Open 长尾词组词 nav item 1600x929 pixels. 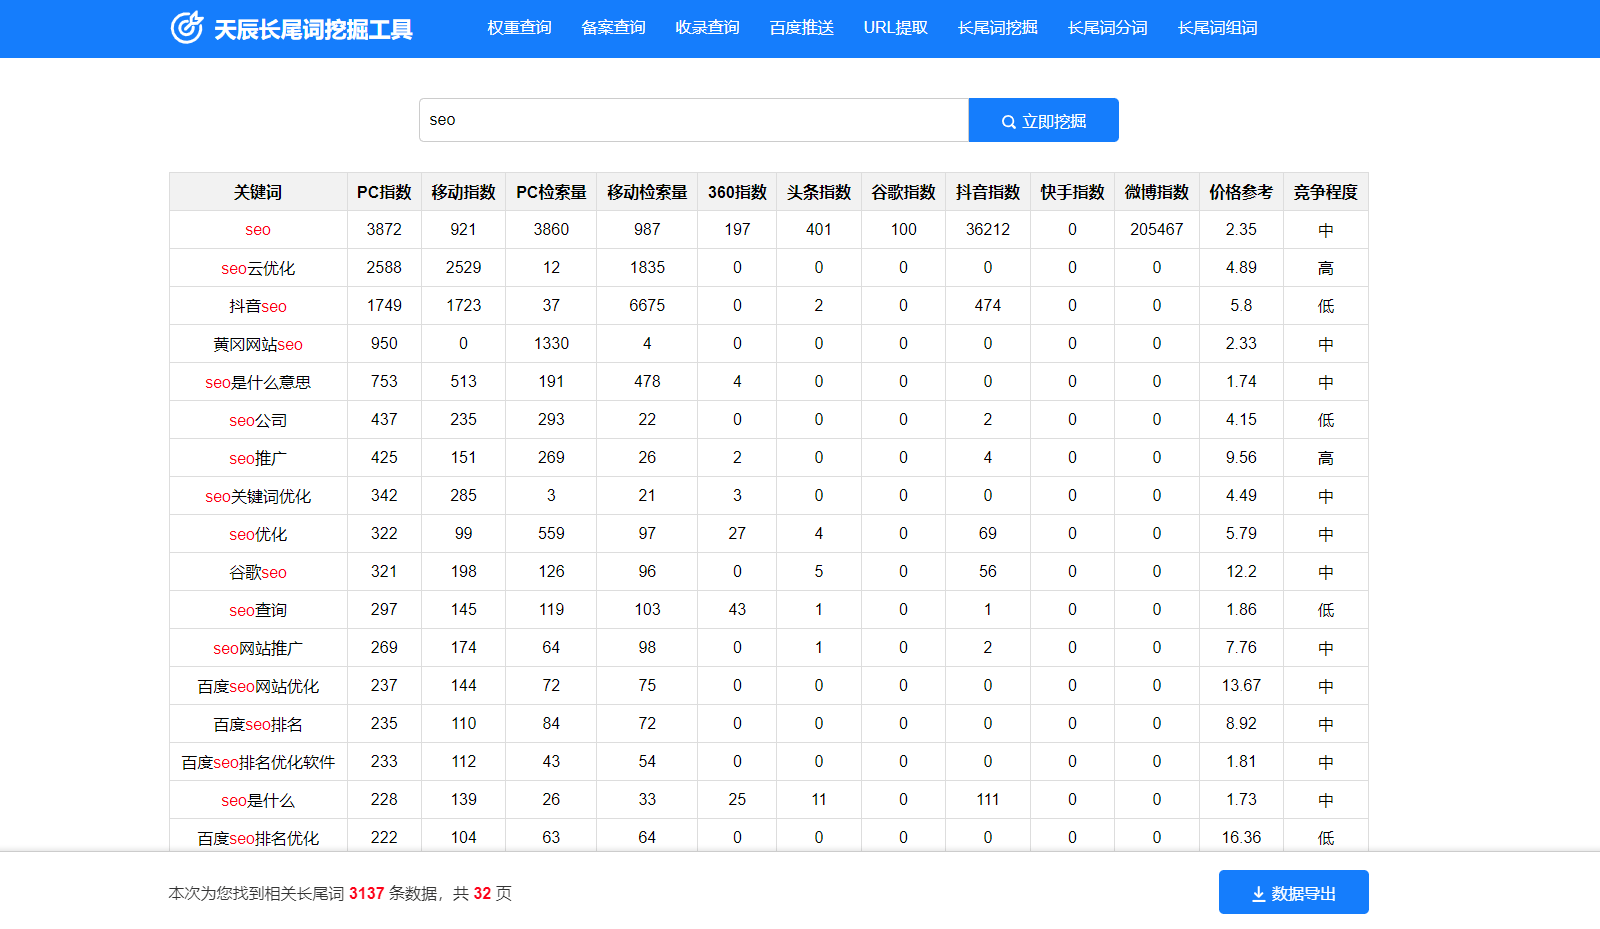[x=1218, y=28]
